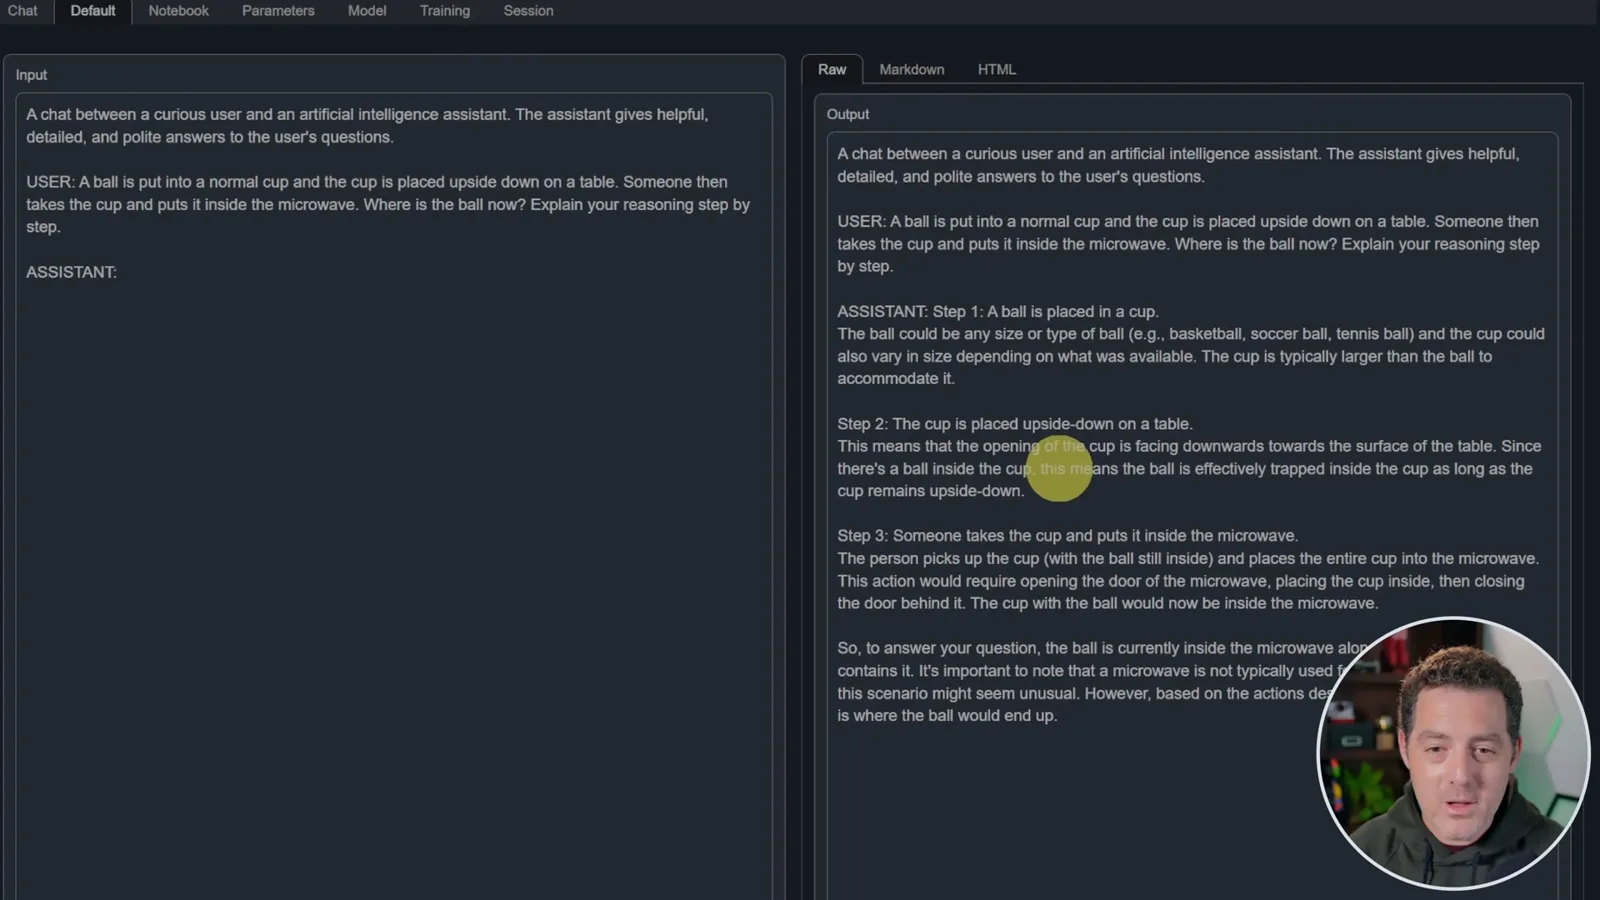Go to the Model tab

(367, 11)
